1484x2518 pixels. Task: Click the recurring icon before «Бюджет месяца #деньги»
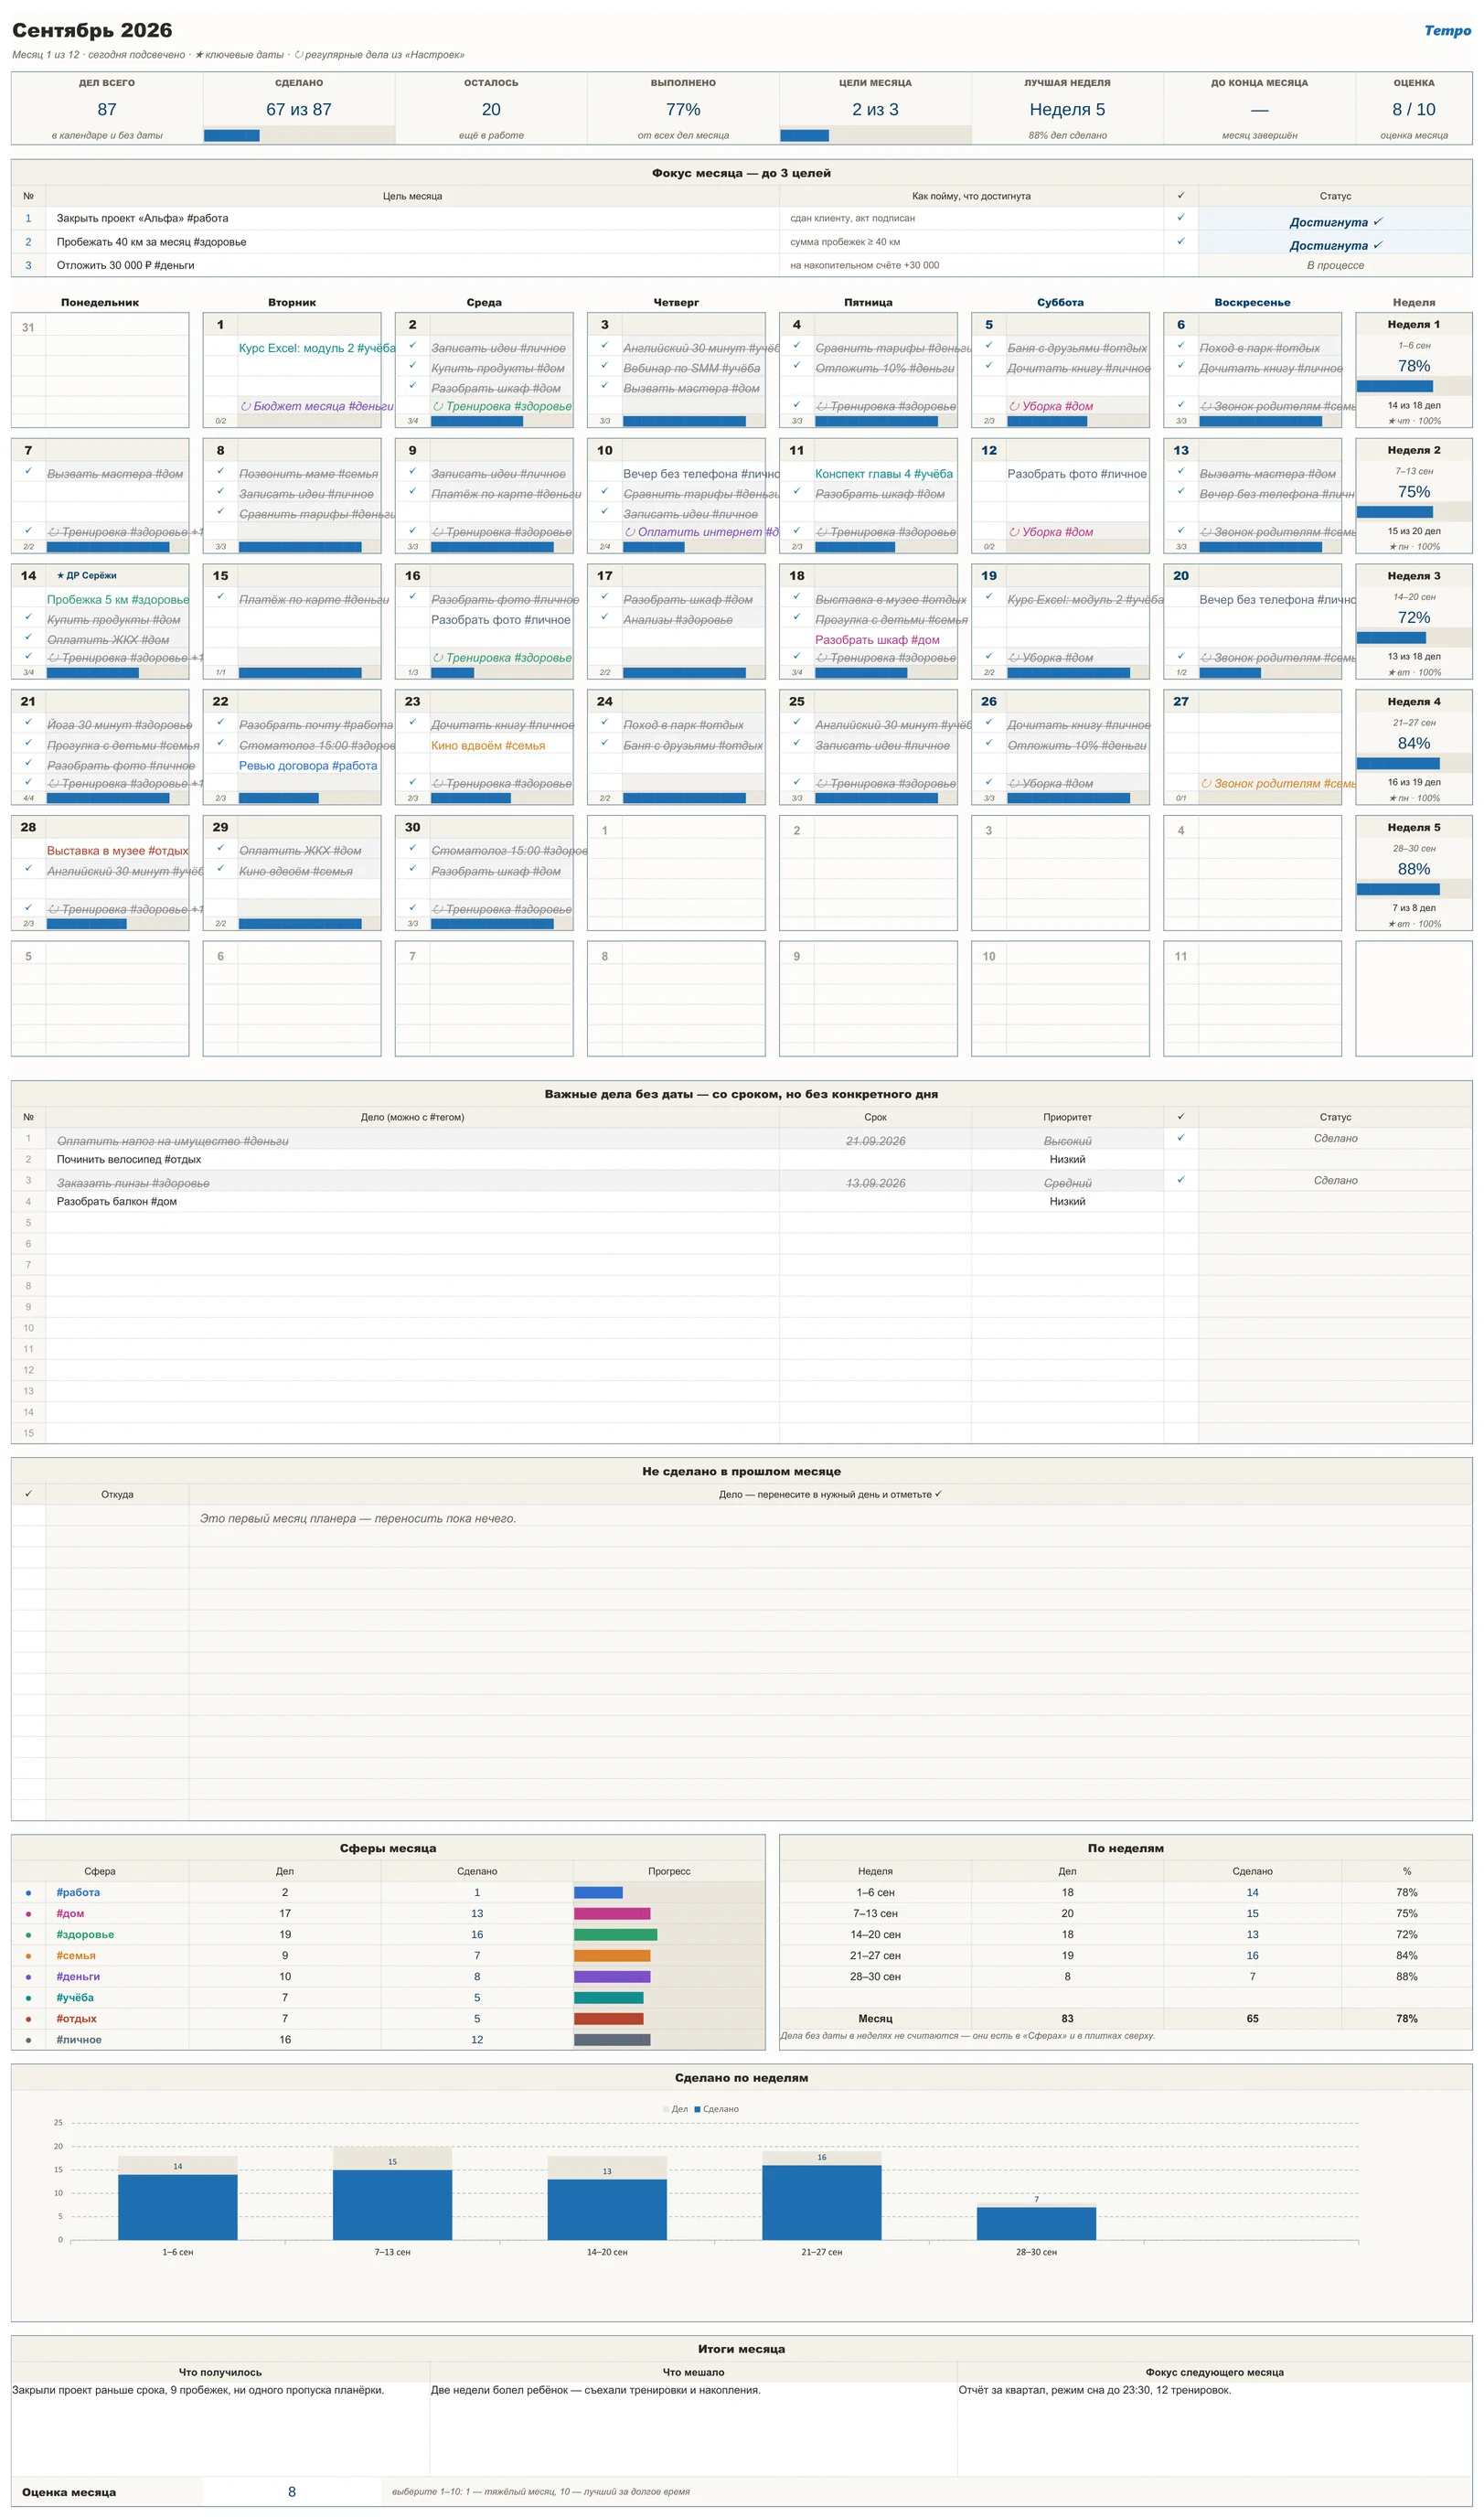click(245, 406)
